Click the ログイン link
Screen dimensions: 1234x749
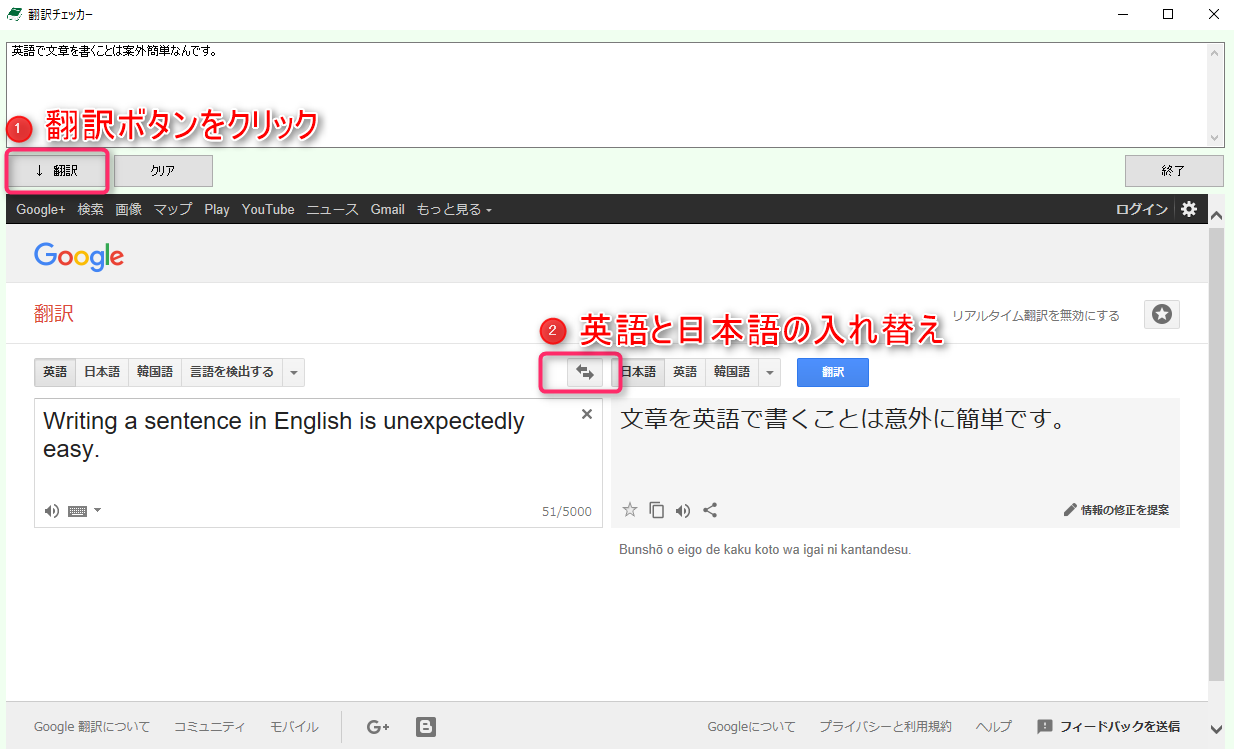[x=1142, y=209]
